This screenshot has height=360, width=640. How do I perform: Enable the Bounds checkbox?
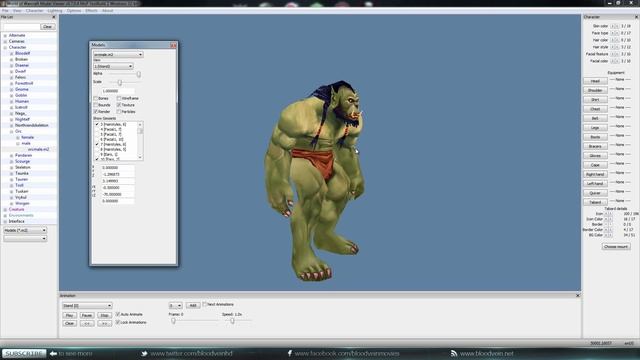pos(96,105)
